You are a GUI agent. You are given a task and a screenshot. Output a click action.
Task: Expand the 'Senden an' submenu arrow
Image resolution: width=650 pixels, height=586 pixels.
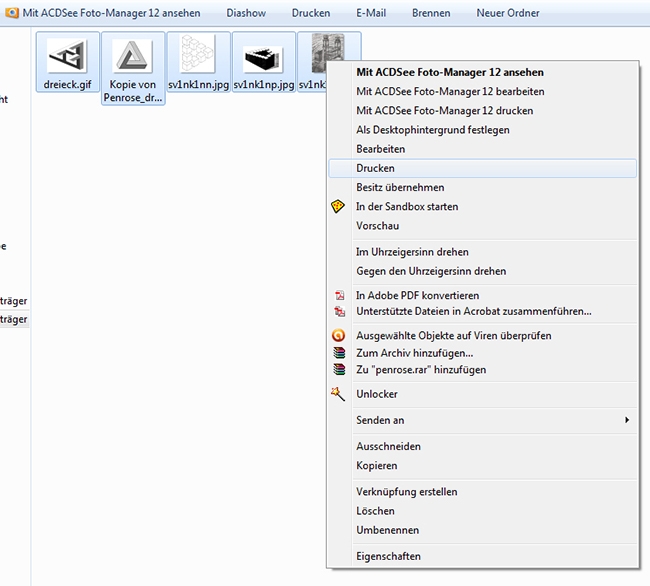(627, 420)
